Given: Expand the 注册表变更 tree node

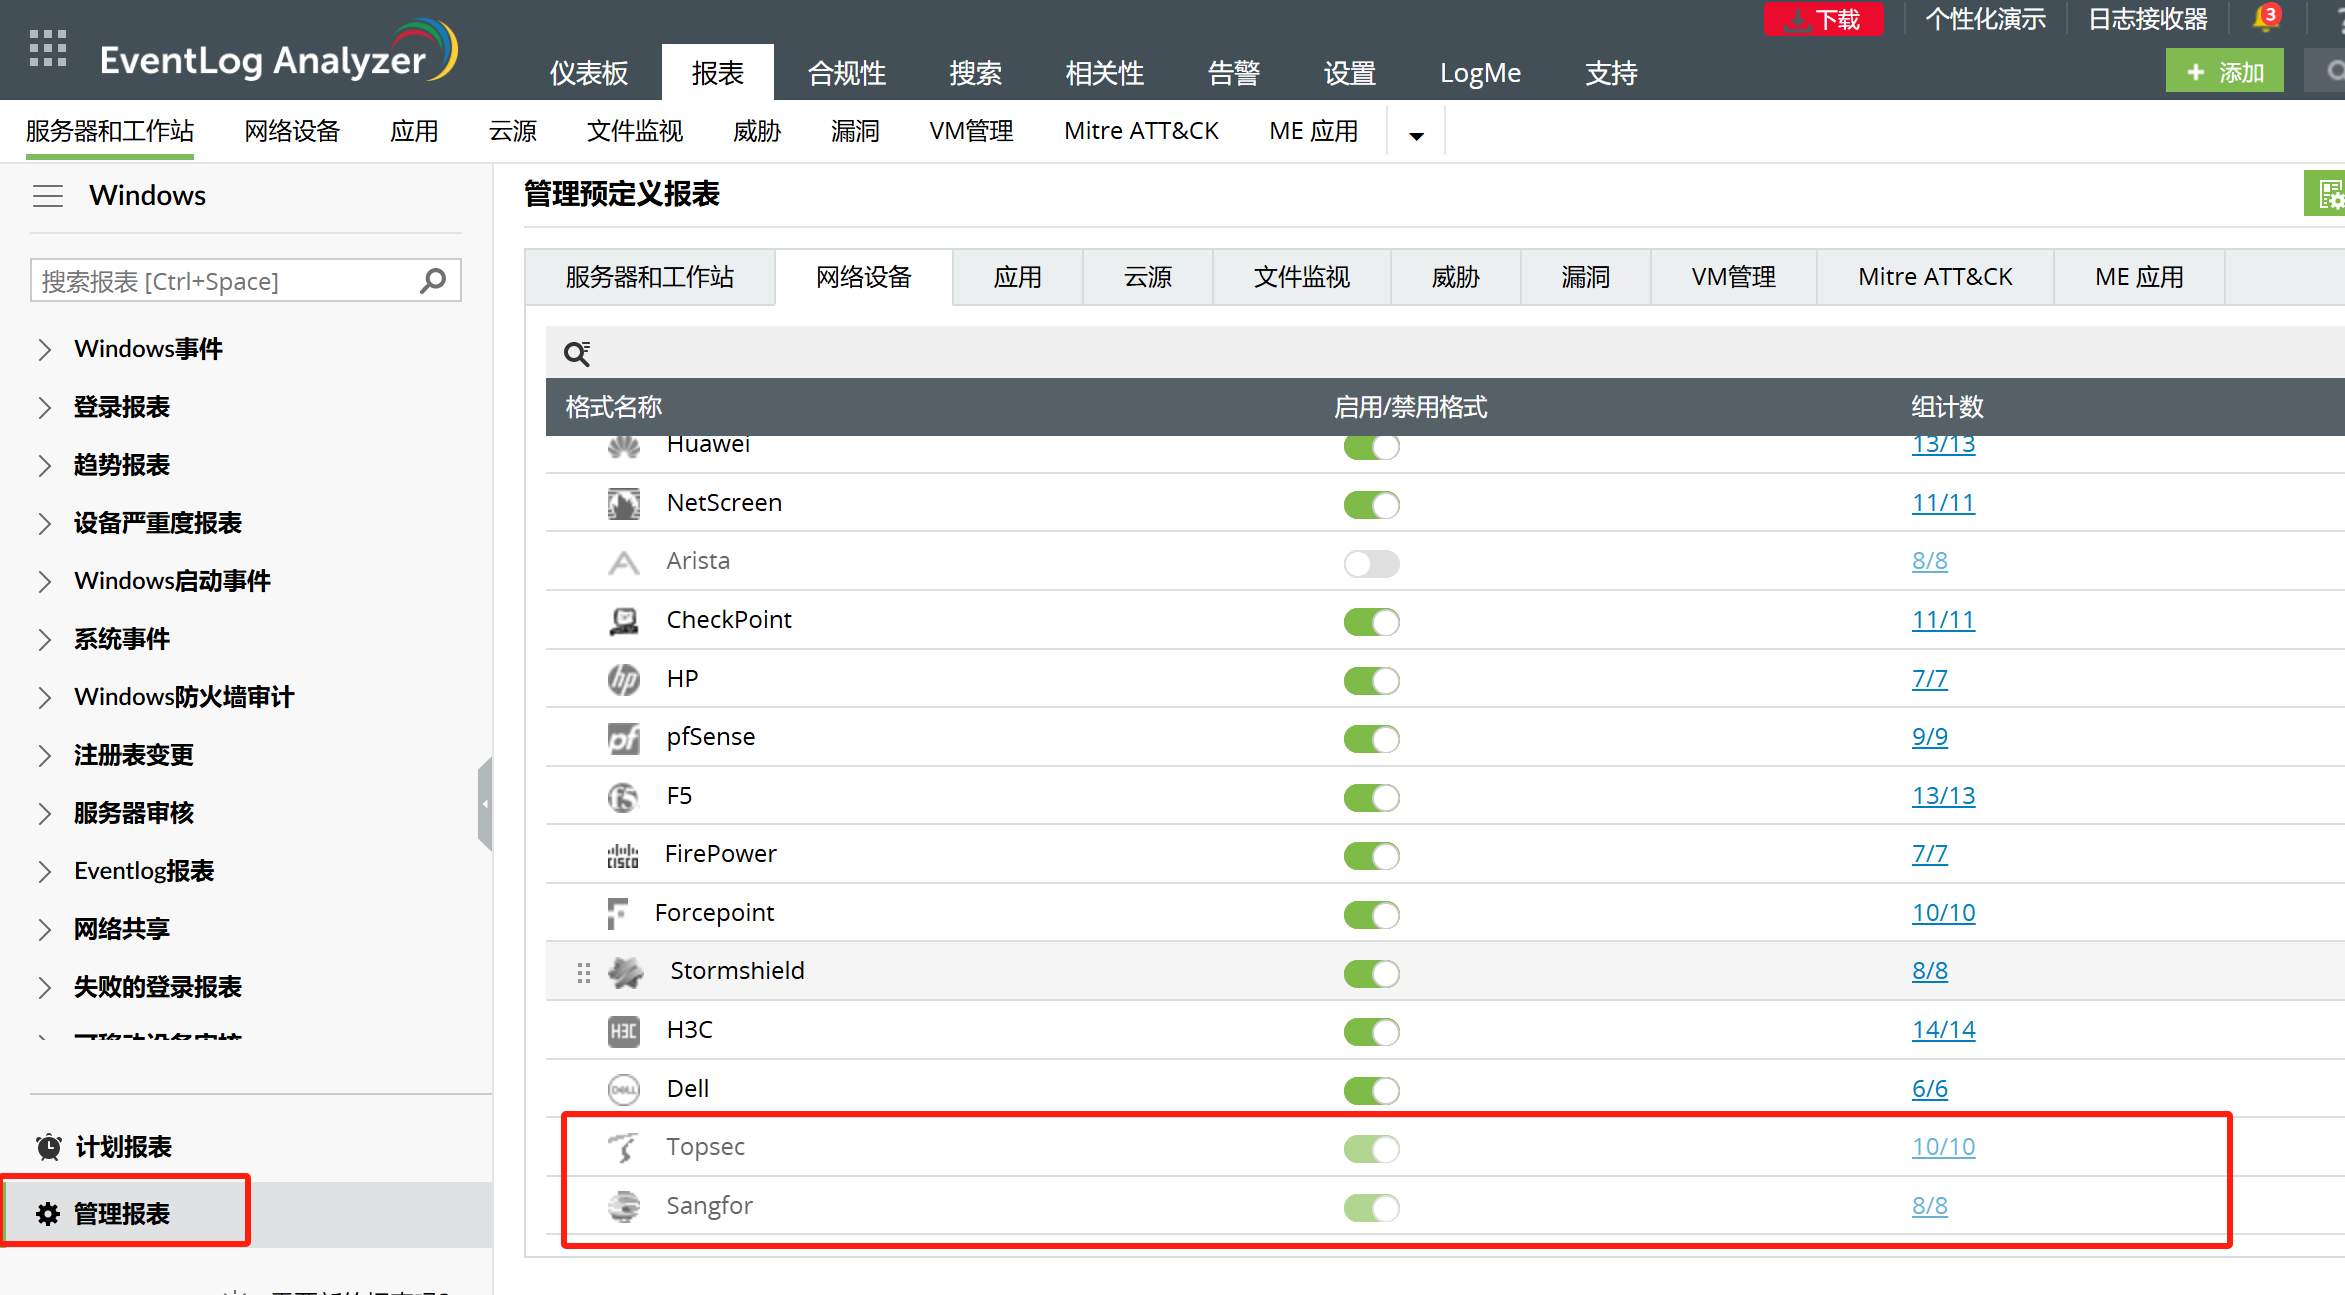Looking at the screenshot, I should [x=44, y=756].
